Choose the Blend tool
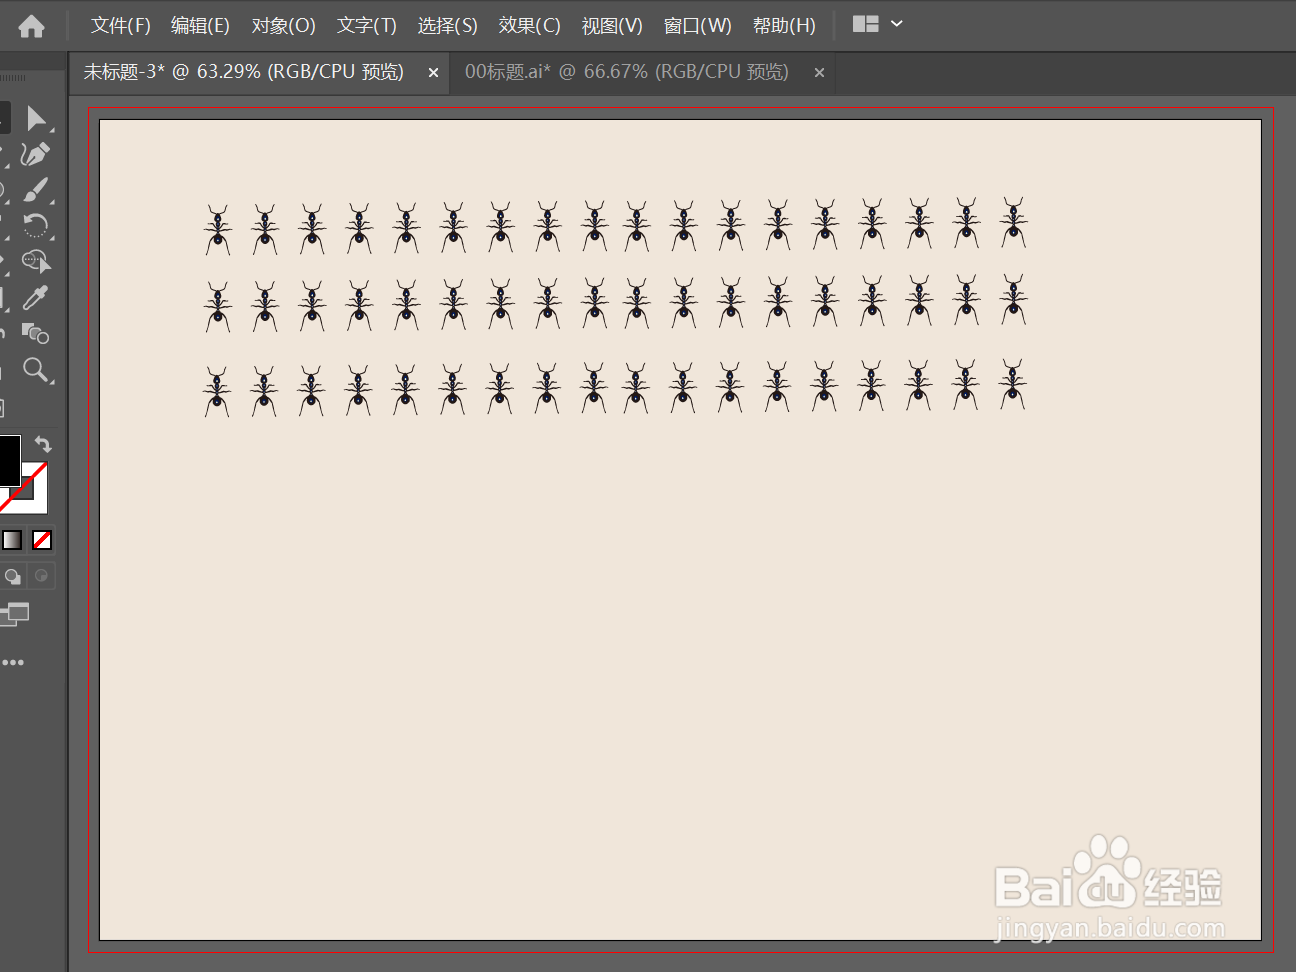This screenshot has height=972, width=1296. coord(36,333)
